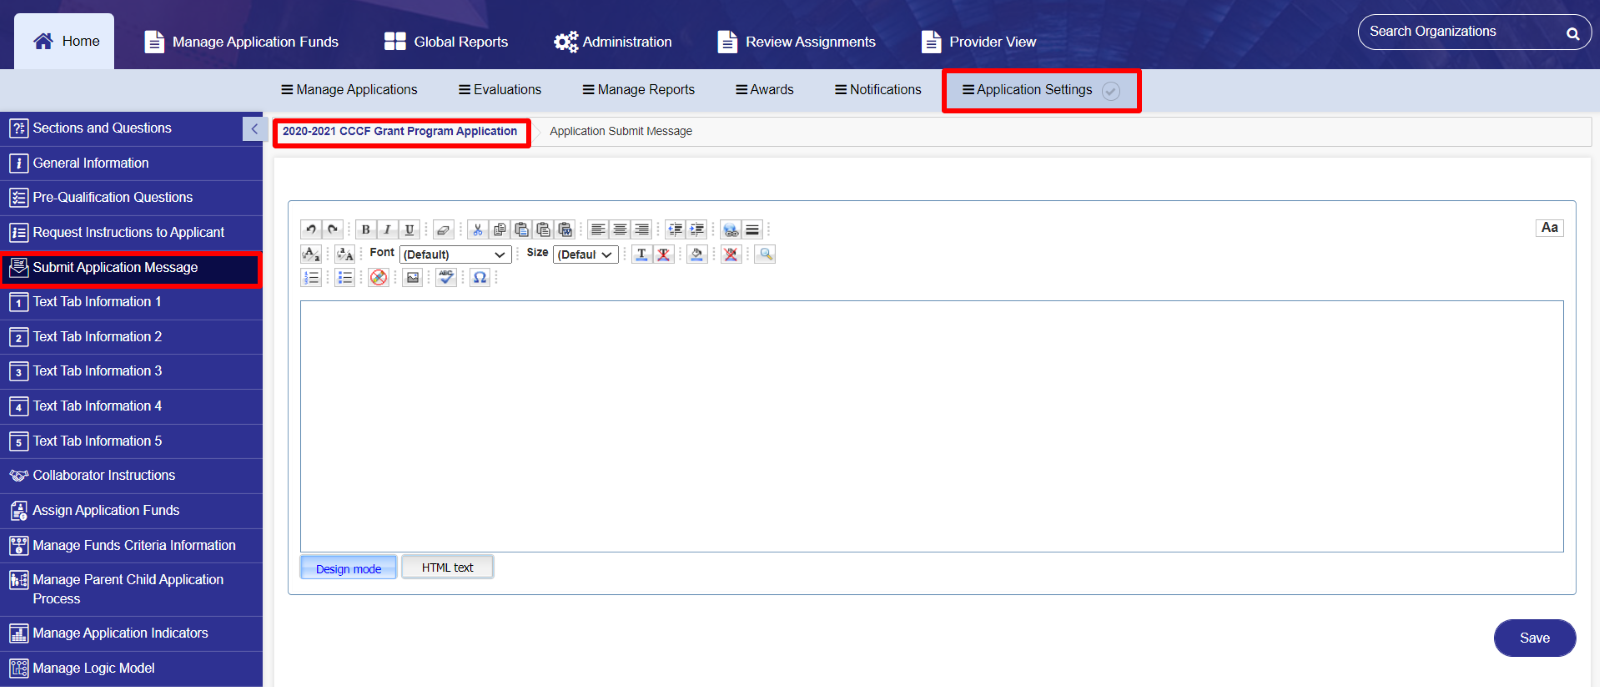Pick the text foreground color tool
Screen dimensions: 1600x687
click(641, 254)
